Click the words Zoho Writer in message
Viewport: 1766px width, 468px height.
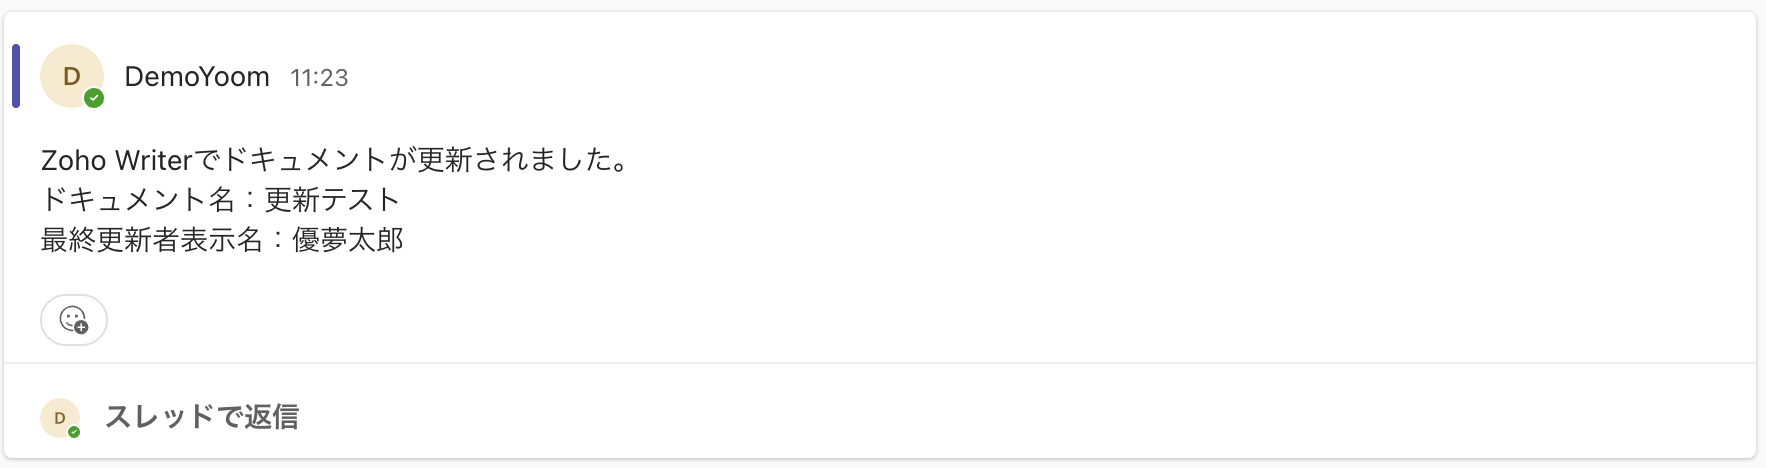coord(116,160)
